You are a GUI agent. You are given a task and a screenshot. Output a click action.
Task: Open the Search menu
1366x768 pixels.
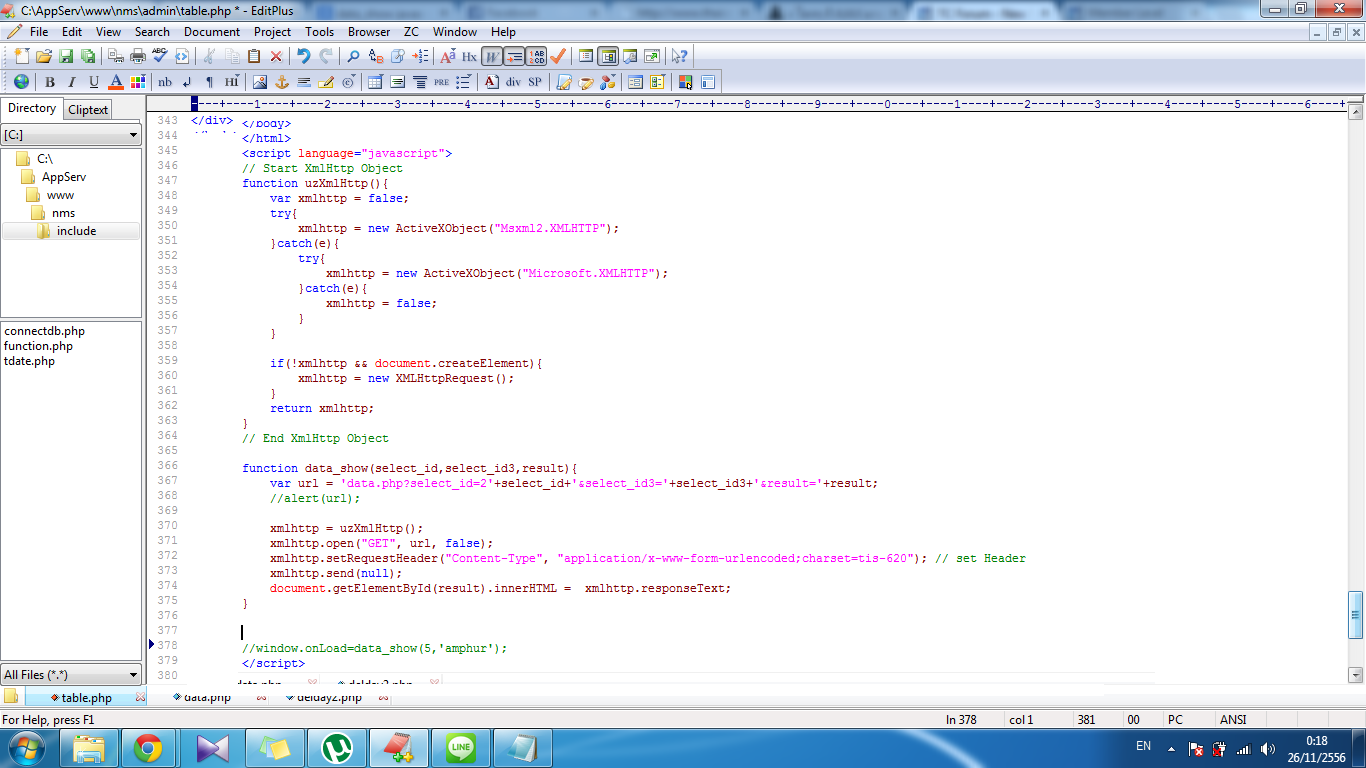(152, 32)
